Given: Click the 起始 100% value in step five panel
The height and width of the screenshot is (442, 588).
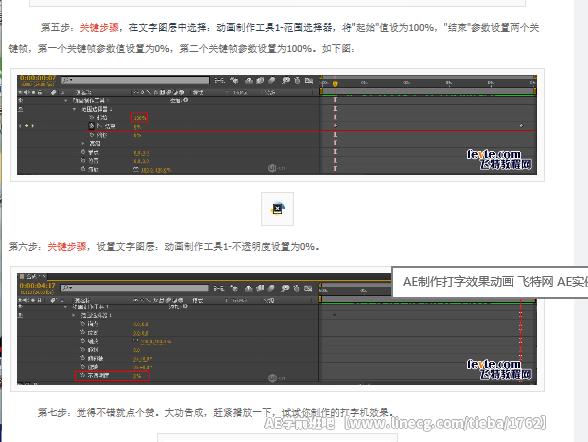Looking at the screenshot, I should point(140,118).
